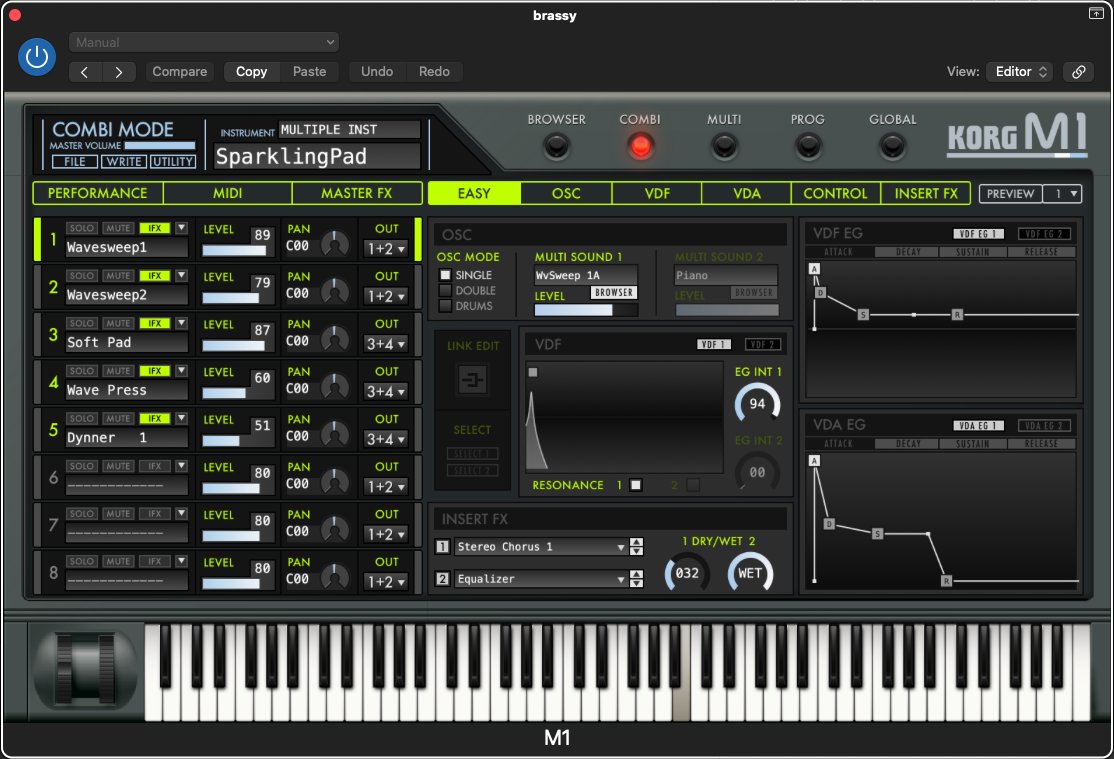Click the Link Edit icon

472,380
